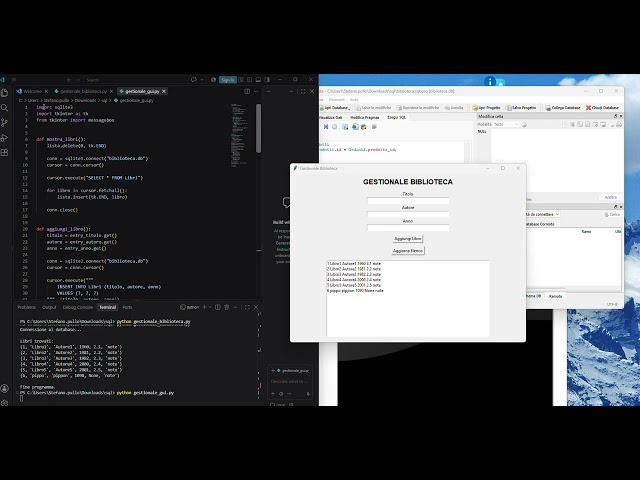Click the Aggiorna Elenco button

tap(408, 251)
